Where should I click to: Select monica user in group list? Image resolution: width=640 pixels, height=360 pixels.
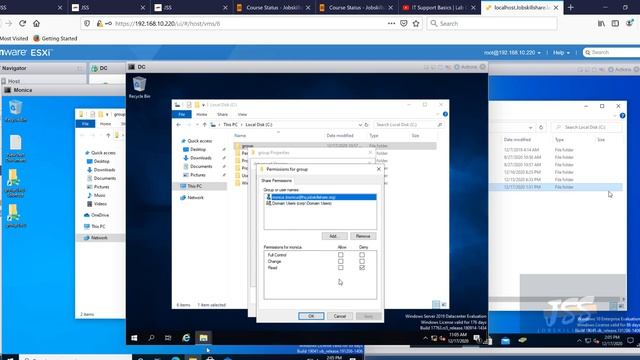(320, 197)
